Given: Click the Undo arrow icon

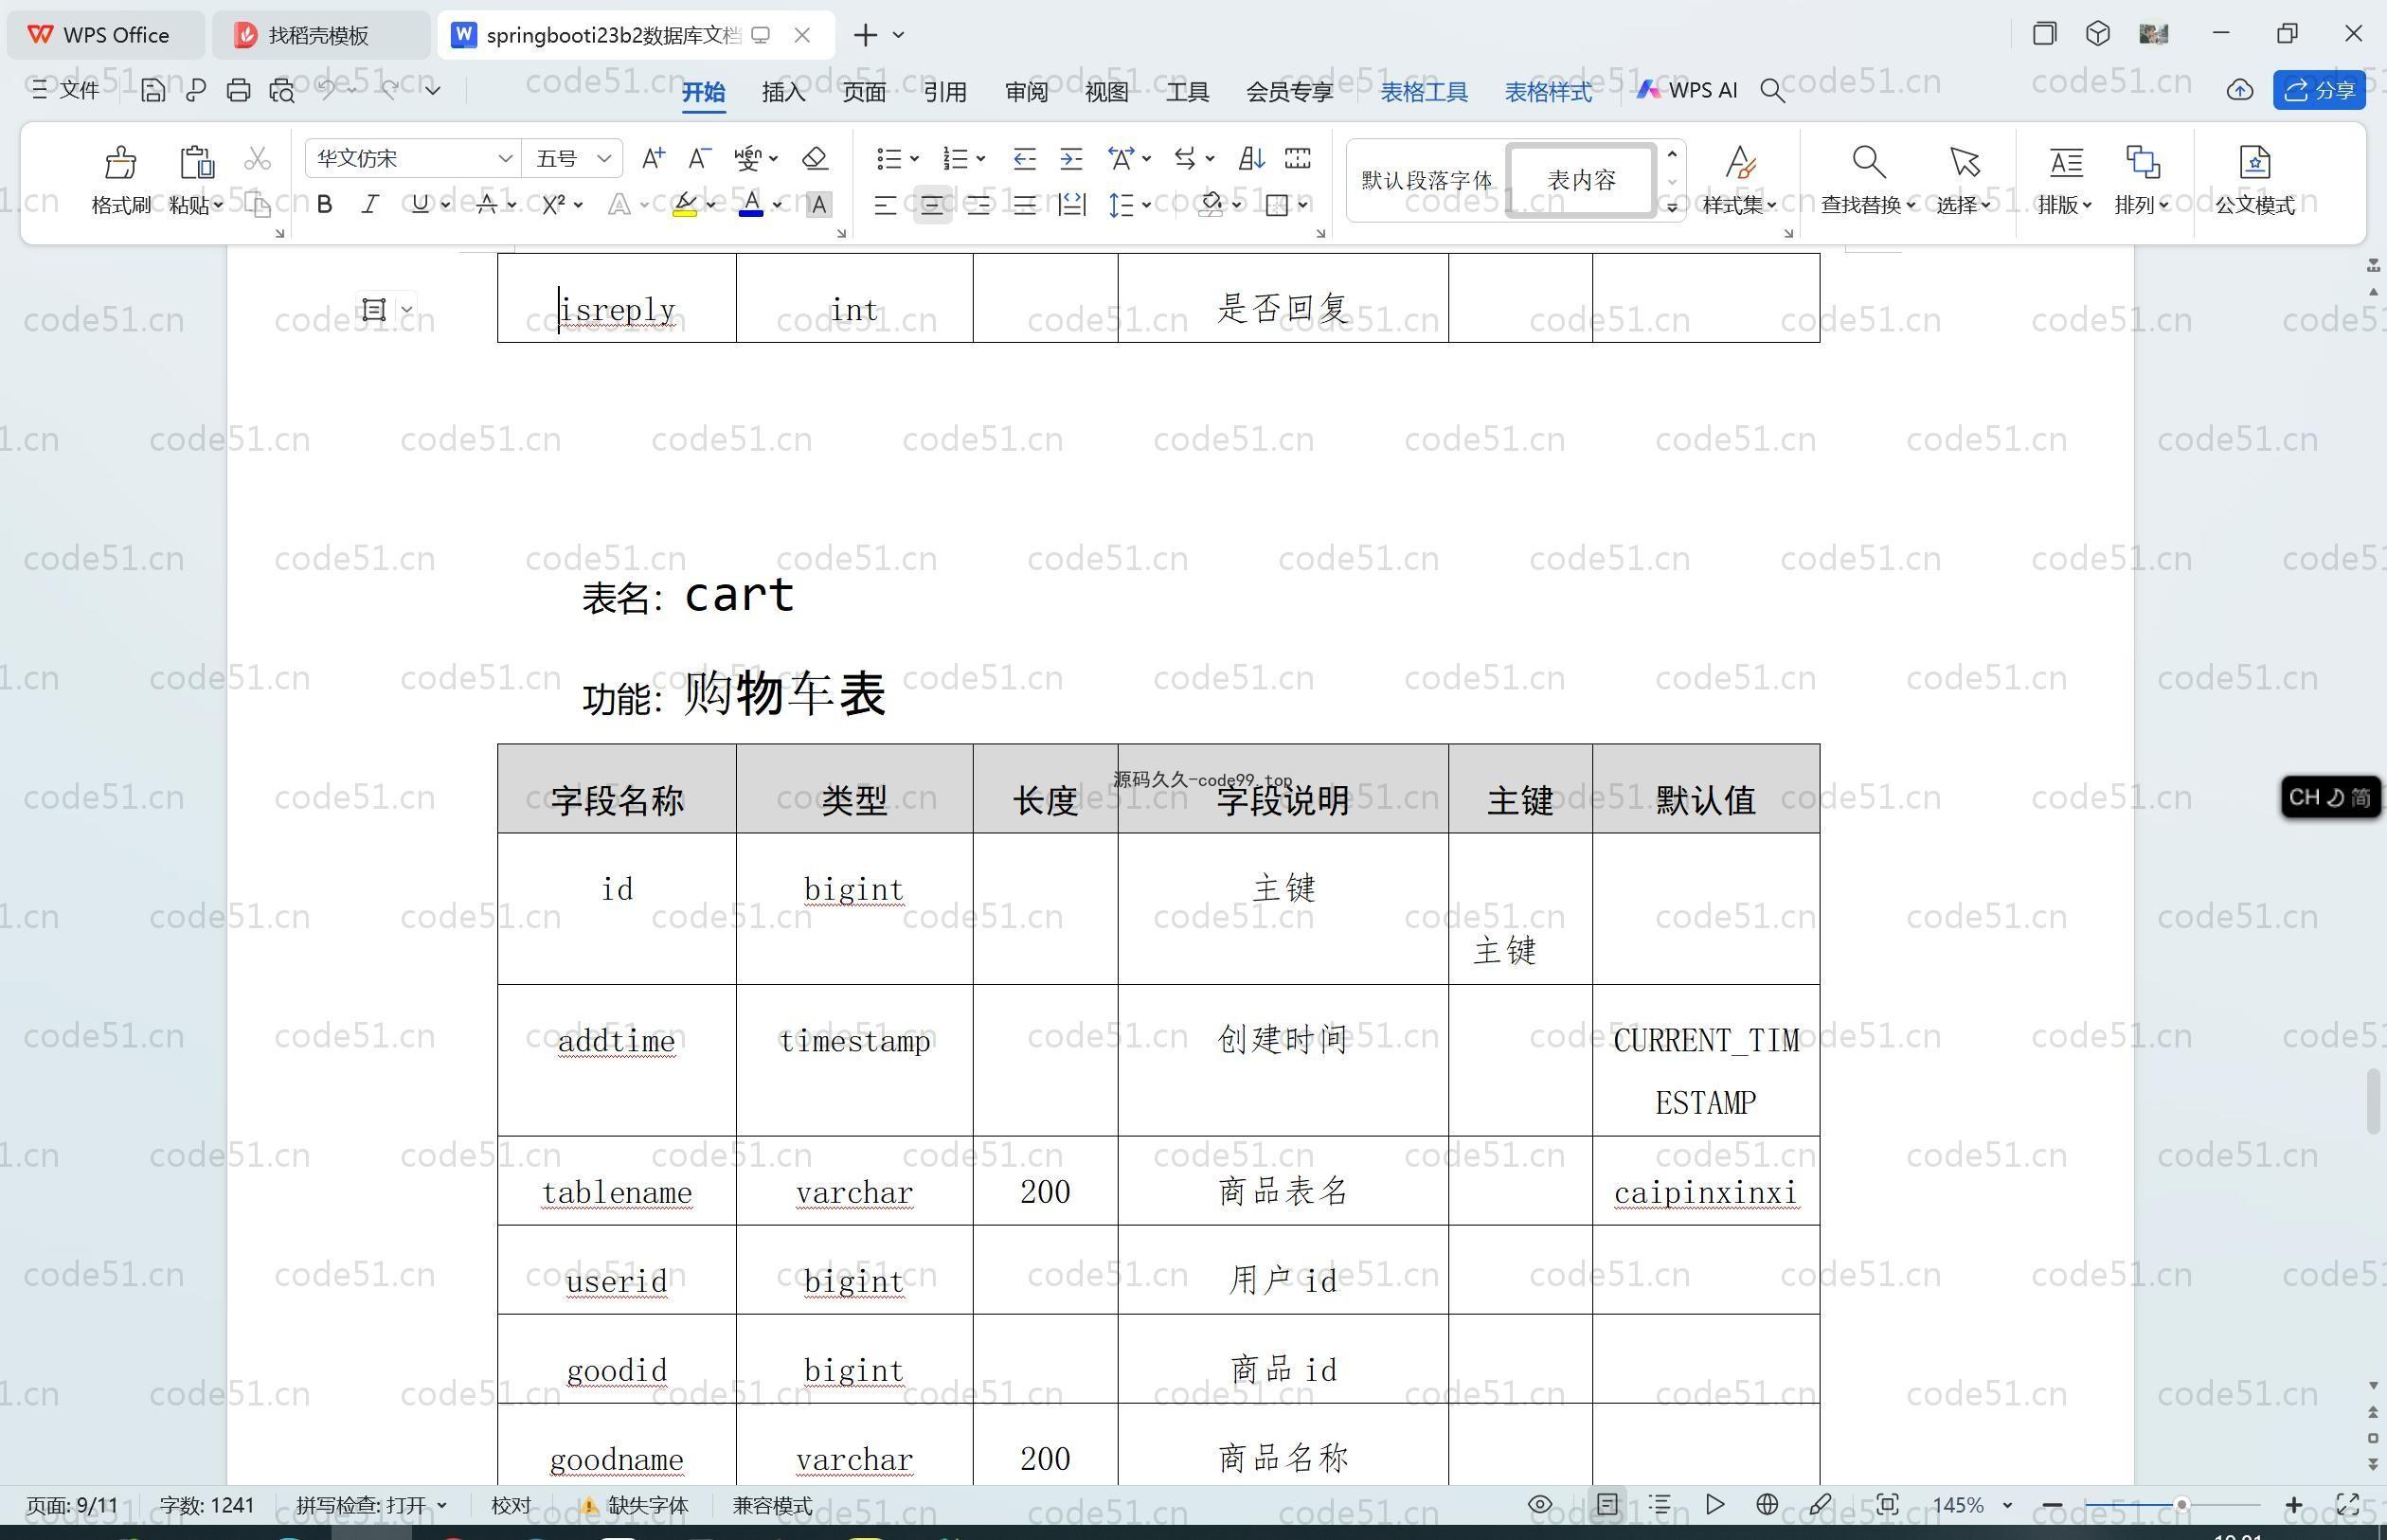Looking at the screenshot, I should 327,89.
